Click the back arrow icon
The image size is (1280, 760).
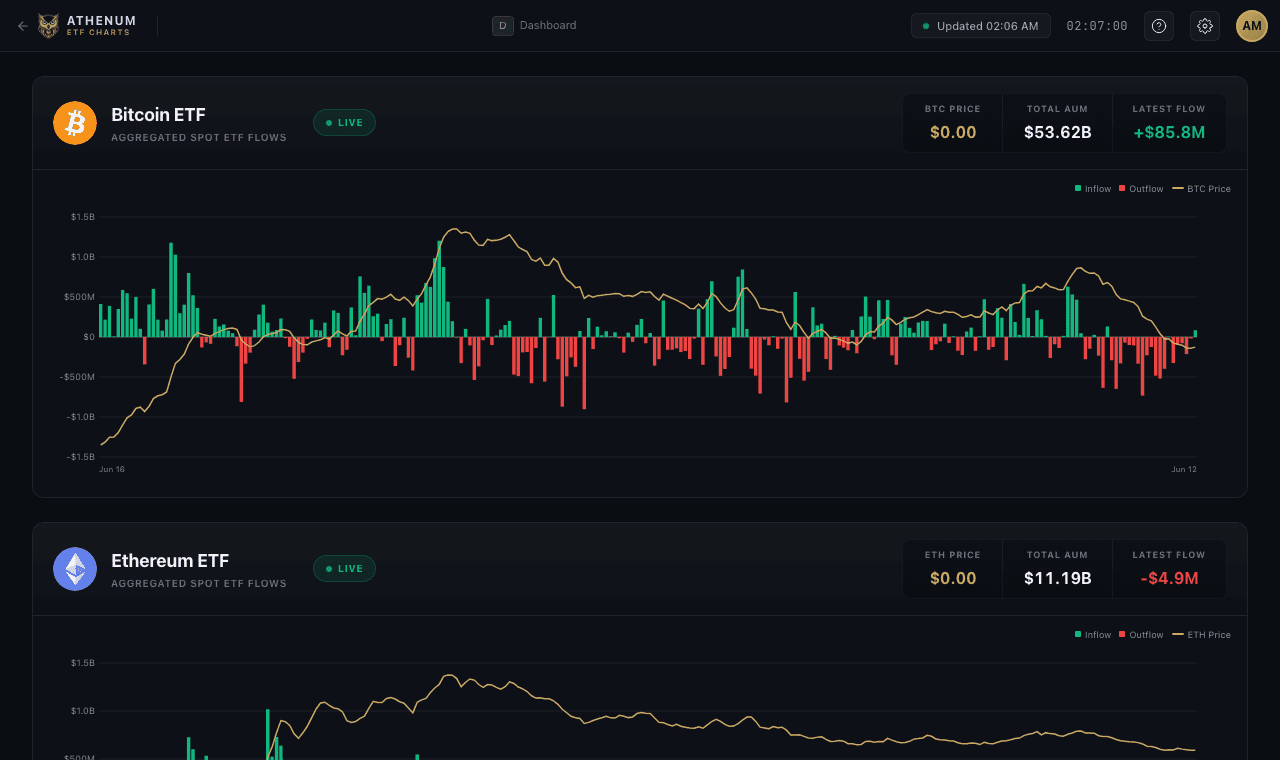point(23,26)
